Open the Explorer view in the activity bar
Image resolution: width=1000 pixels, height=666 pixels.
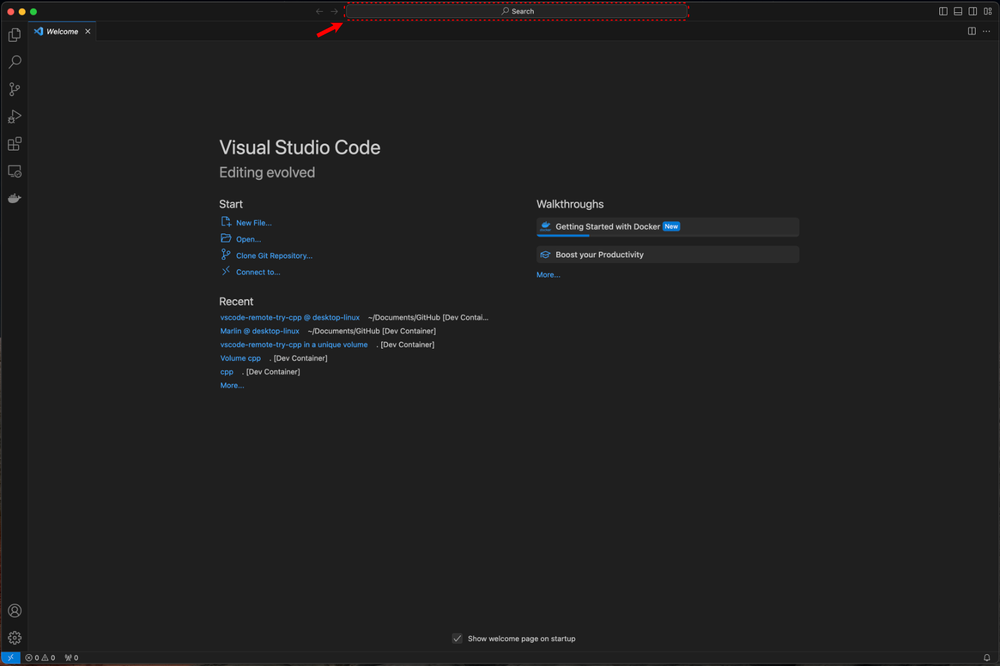(14, 34)
